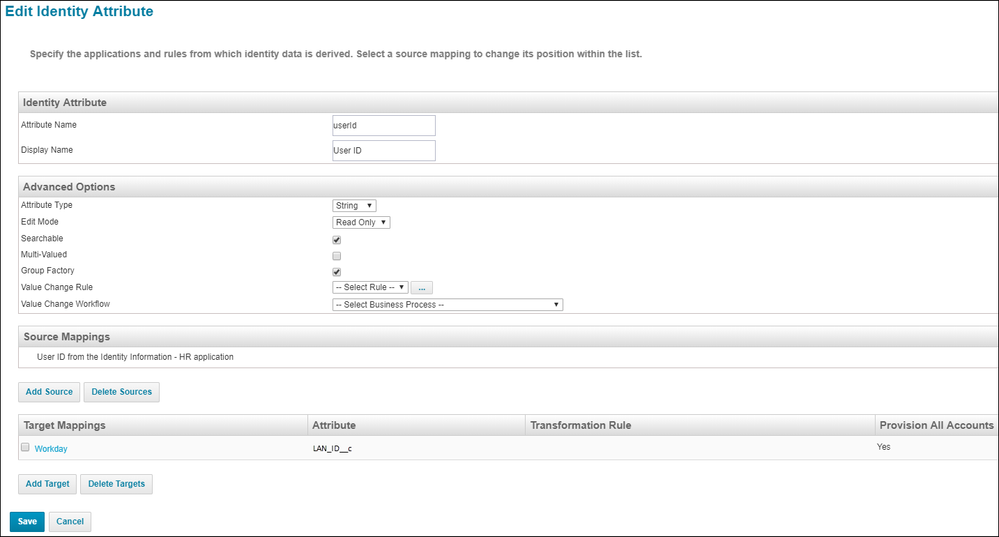Save the identity attribute changes
The height and width of the screenshot is (537, 999).
point(27,521)
